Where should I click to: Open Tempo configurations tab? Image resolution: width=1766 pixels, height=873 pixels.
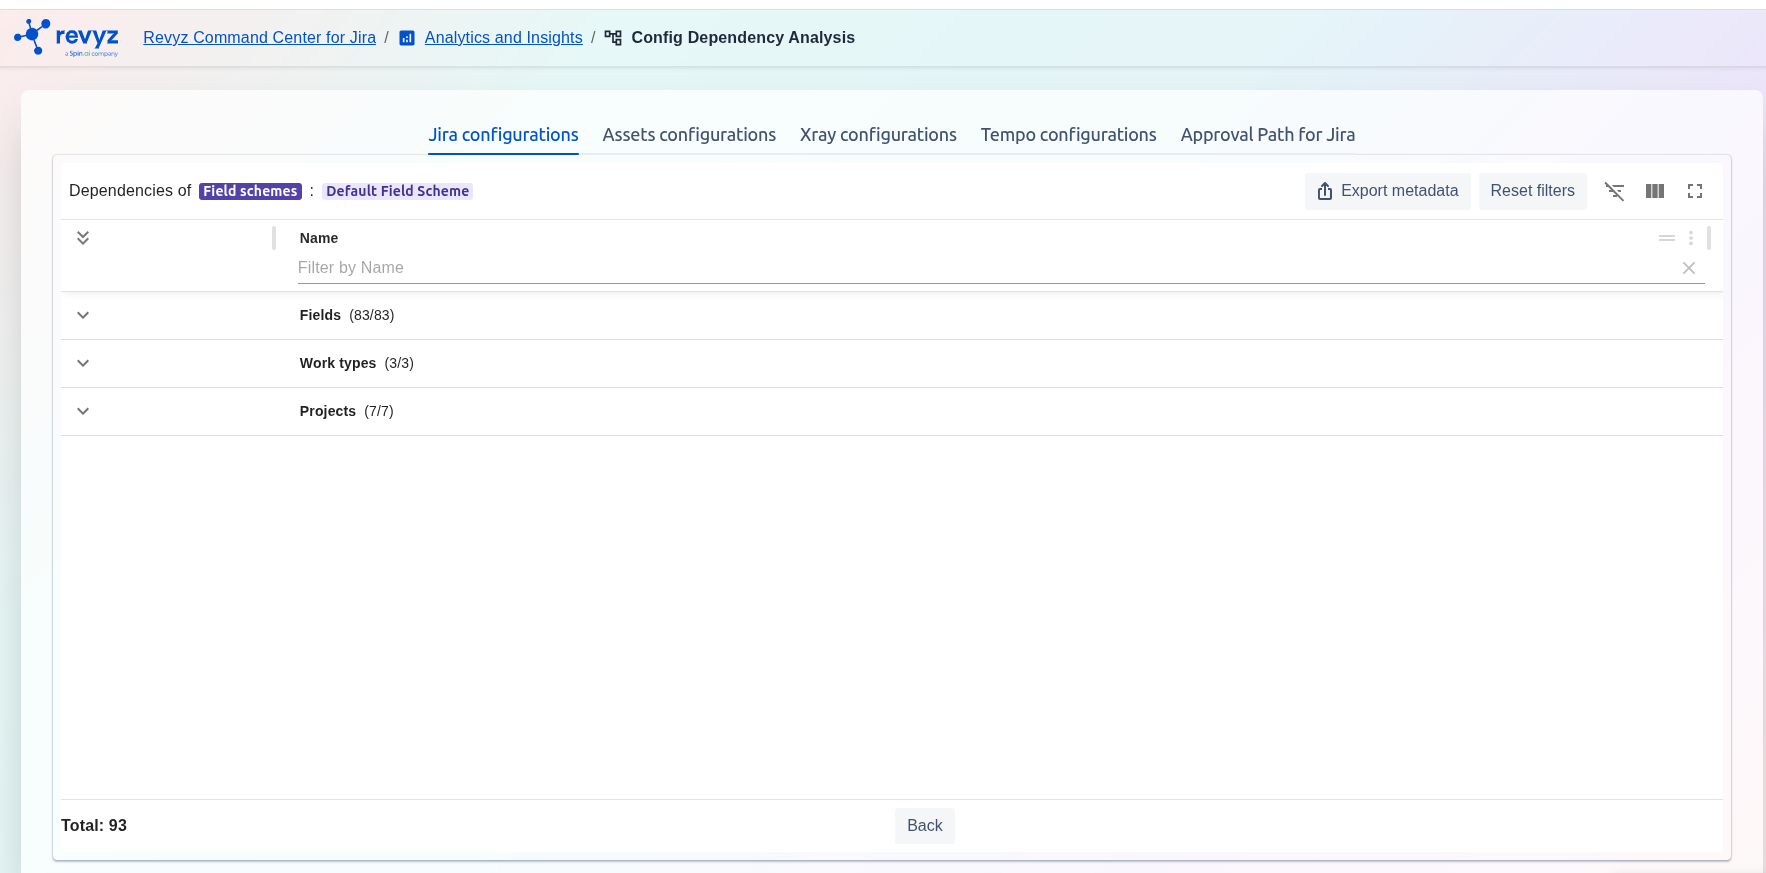[1068, 135]
